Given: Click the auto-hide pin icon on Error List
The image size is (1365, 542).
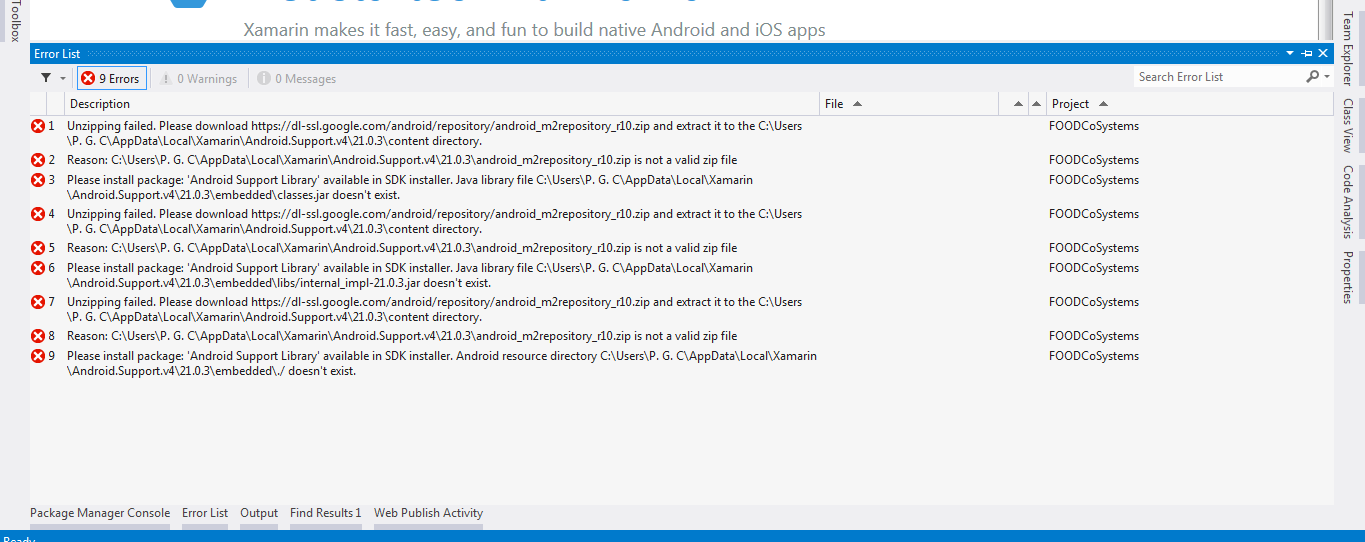Looking at the screenshot, I should [x=1307, y=53].
